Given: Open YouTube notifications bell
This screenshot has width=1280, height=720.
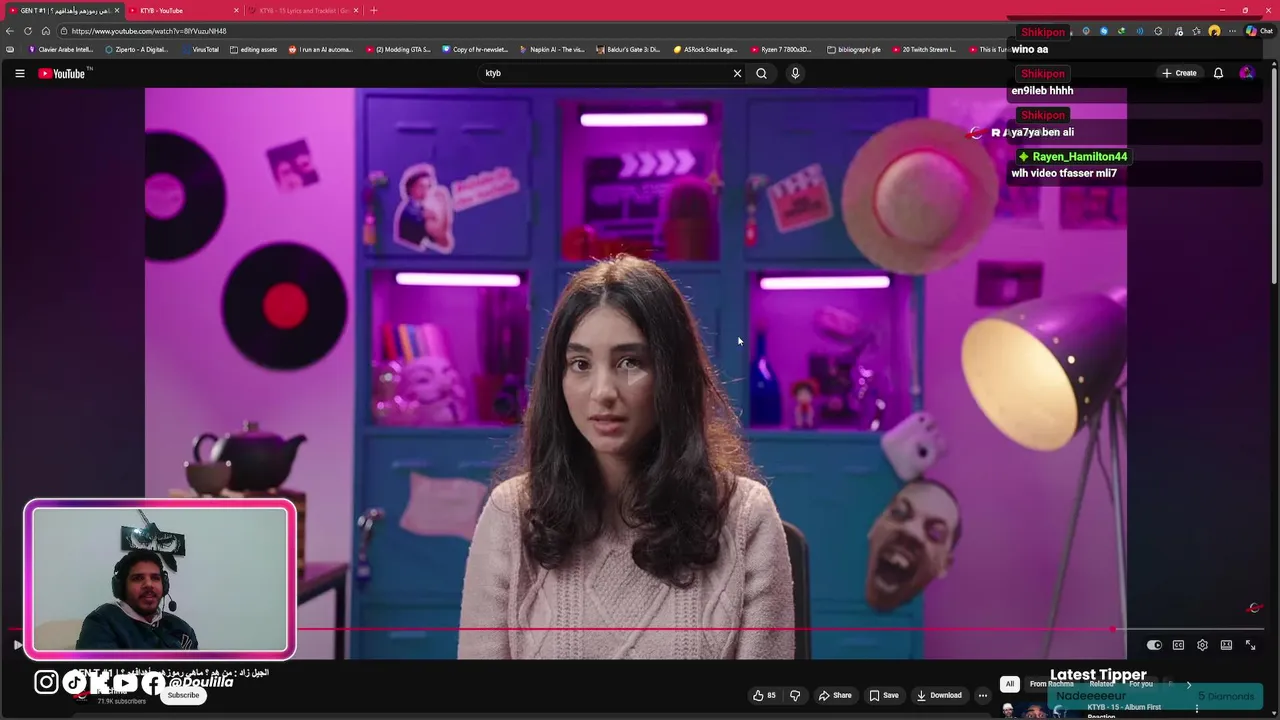Looking at the screenshot, I should (x=1218, y=73).
